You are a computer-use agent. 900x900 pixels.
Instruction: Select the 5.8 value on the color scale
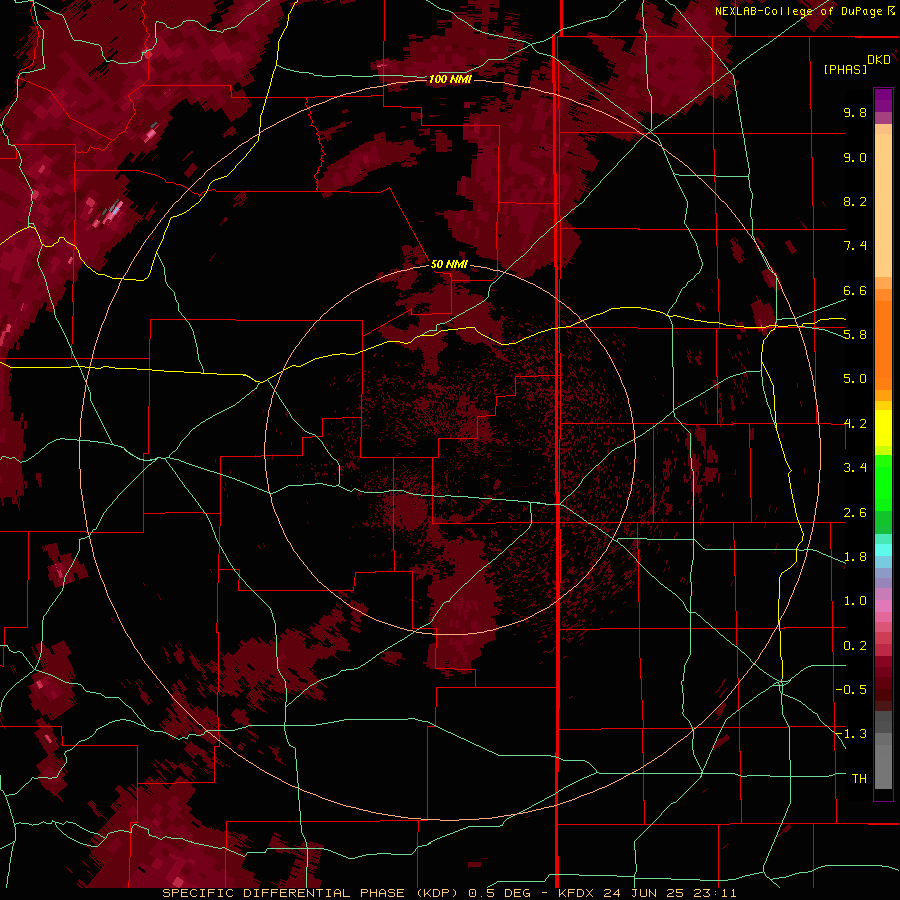pyautogui.click(x=855, y=335)
